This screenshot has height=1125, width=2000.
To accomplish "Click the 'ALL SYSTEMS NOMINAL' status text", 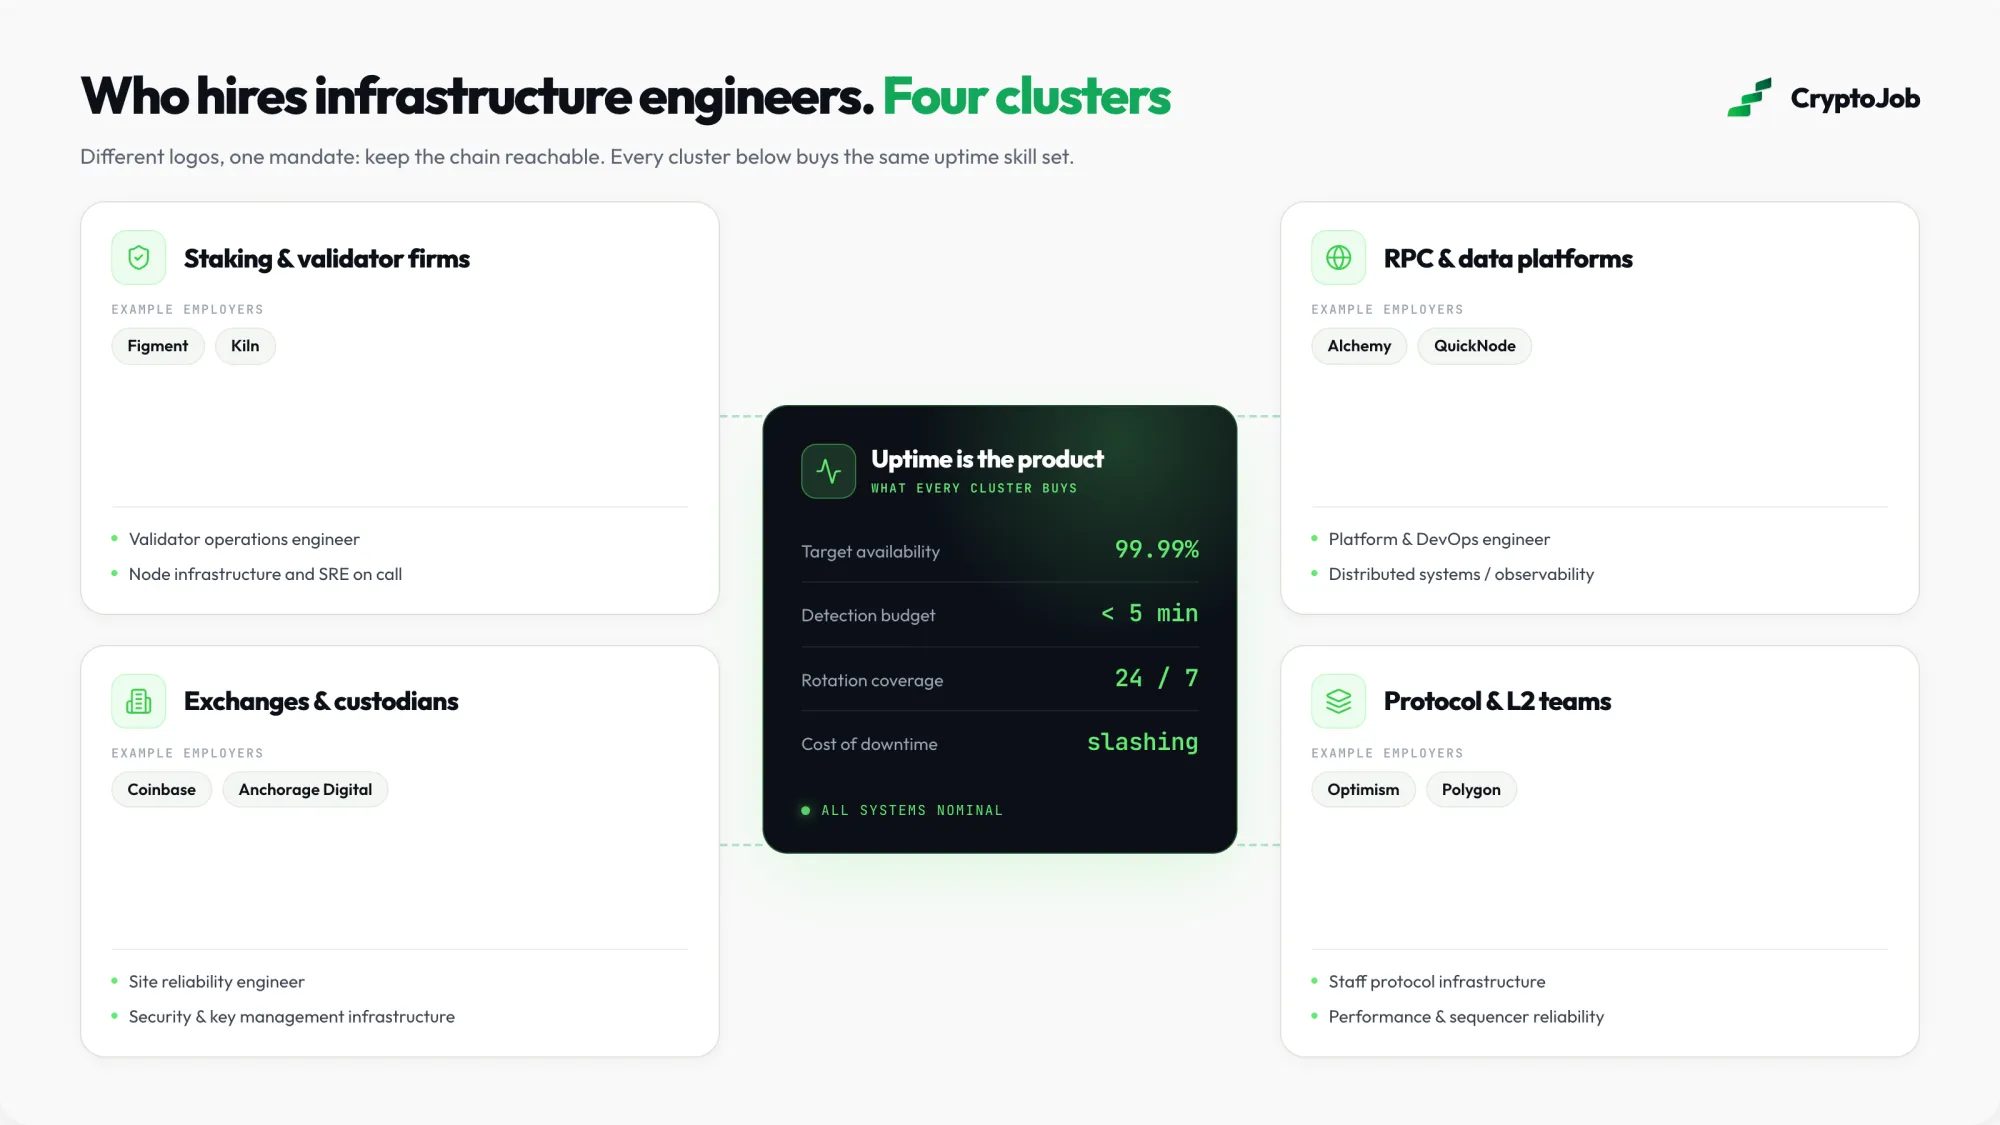I will [x=912, y=810].
